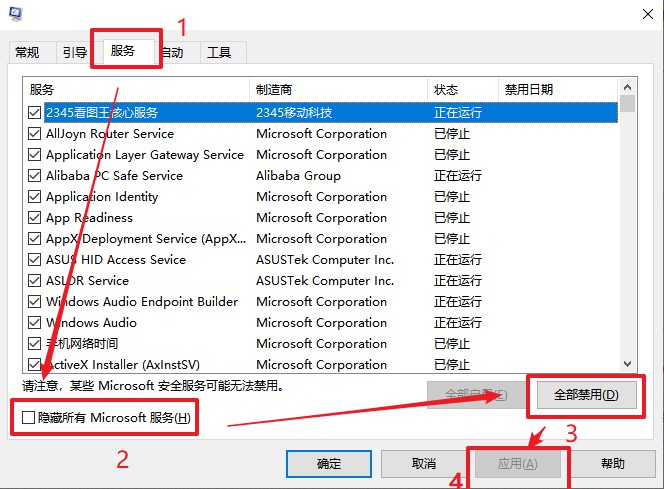This screenshot has height=489, width=664.
Task: Select Application Layer Gateway Service row name
Action: pos(145,155)
